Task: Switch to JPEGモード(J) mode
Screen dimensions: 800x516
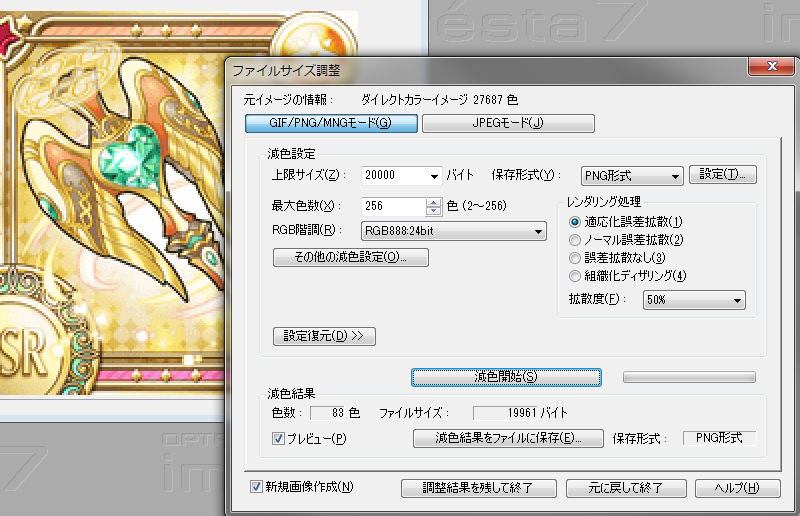Action: point(508,123)
